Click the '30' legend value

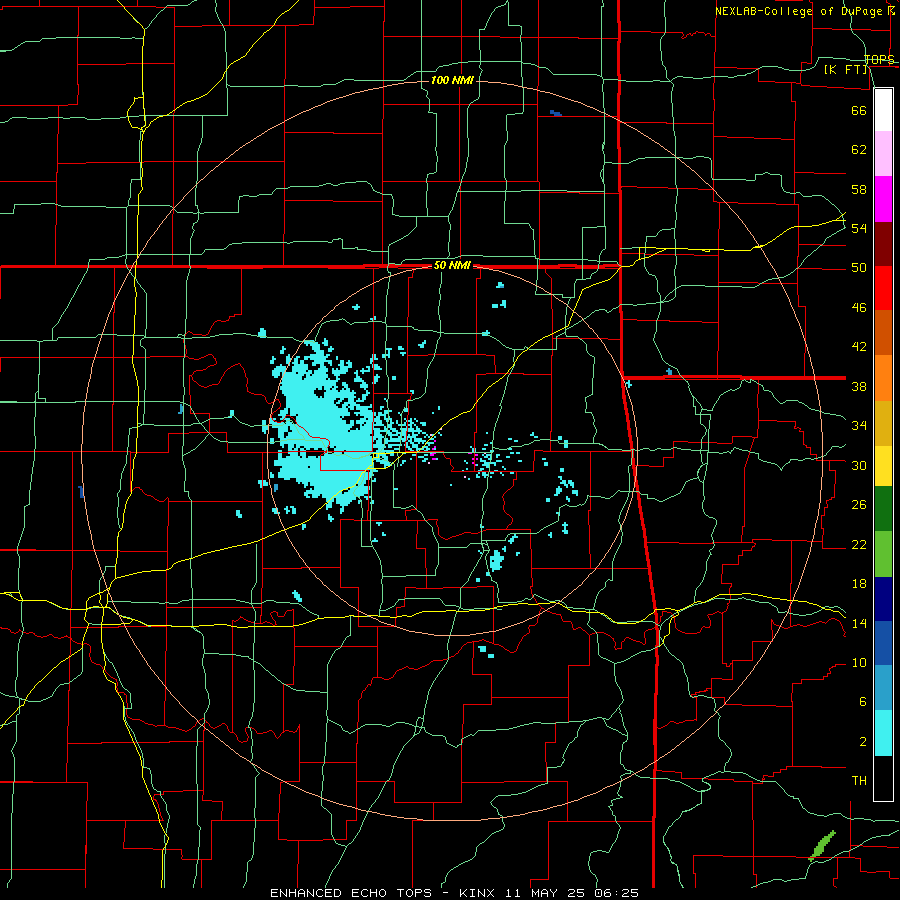[859, 465]
